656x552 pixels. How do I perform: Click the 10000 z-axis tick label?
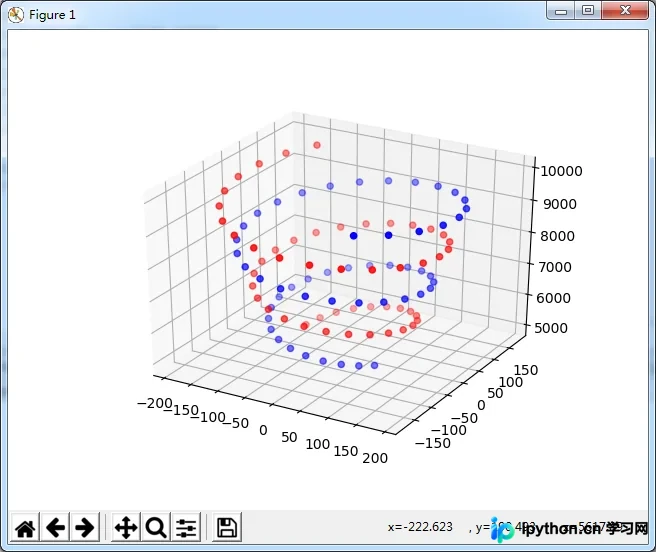tap(561, 171)
